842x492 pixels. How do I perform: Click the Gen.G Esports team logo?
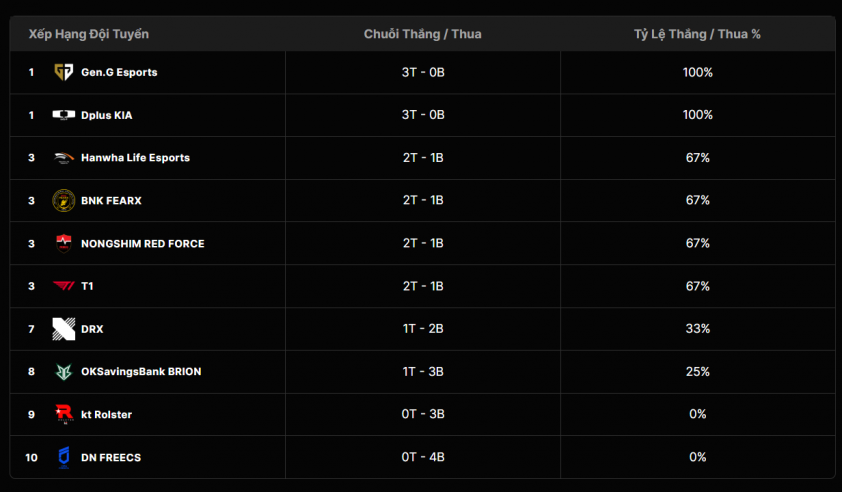pyautogui.click(x=63, y=72)
